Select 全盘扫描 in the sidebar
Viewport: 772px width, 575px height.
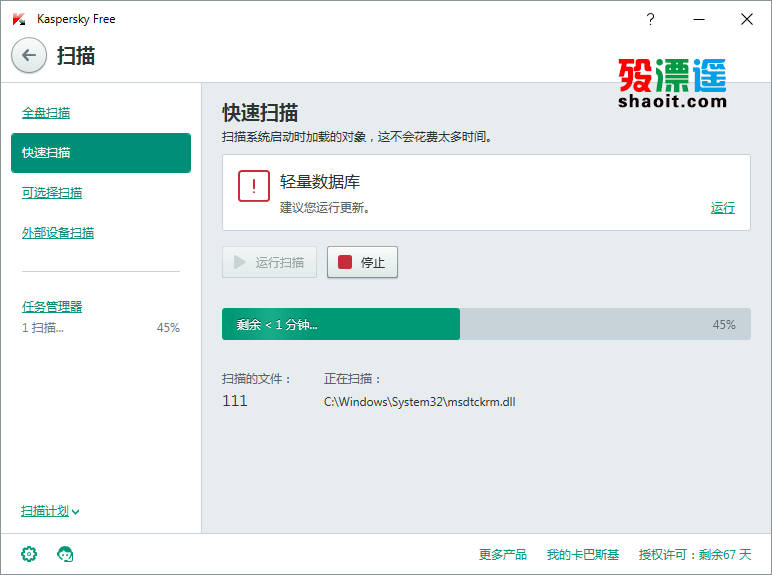(x=46, y=113)
